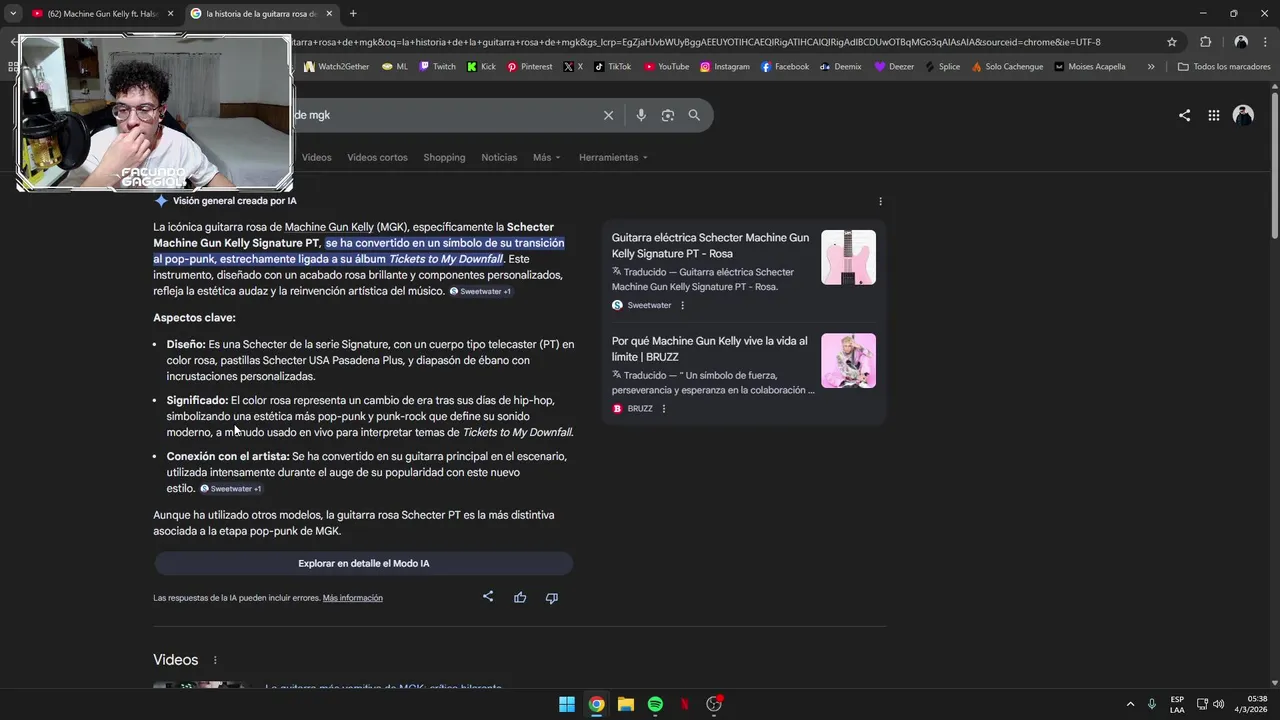Screen dimensions: 1280x720
Task: Click the BRUZZ article thumbnail image
Action: pyautogui.click(x=848, y=361)
